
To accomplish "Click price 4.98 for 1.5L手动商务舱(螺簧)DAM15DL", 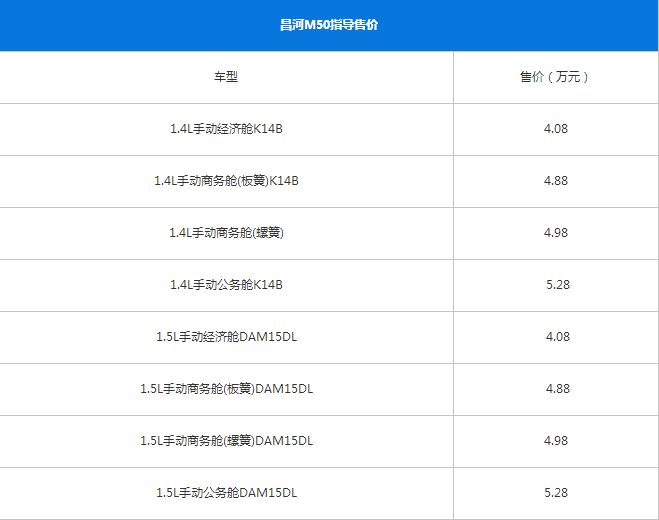I will click(556, 441).
